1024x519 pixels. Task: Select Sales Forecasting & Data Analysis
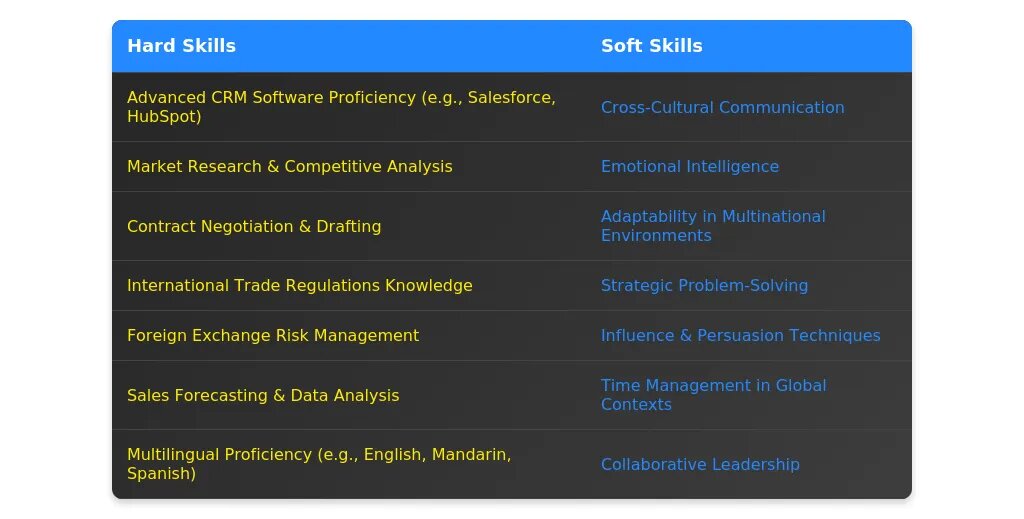[263, 395]
